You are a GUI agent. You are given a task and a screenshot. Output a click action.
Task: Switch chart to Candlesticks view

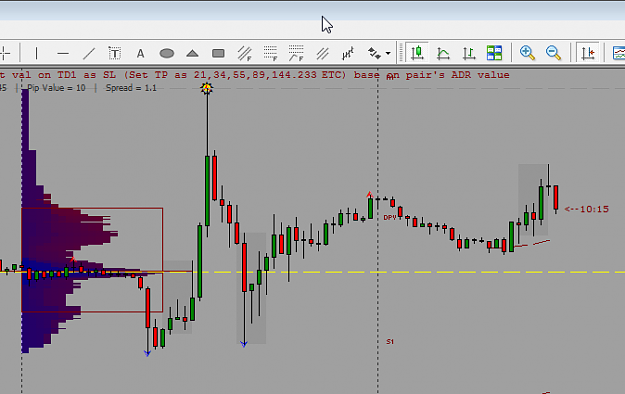[x=417, y=53]
